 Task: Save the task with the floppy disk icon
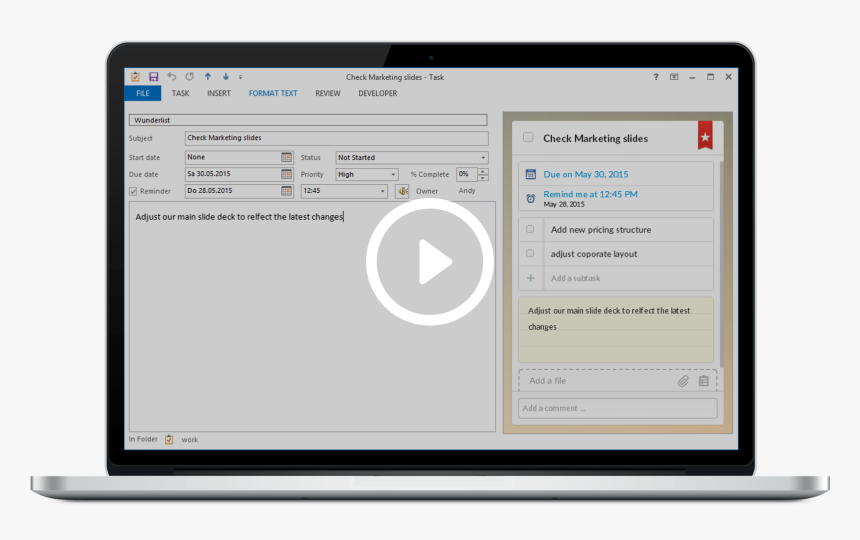click(x=154, y=77)
